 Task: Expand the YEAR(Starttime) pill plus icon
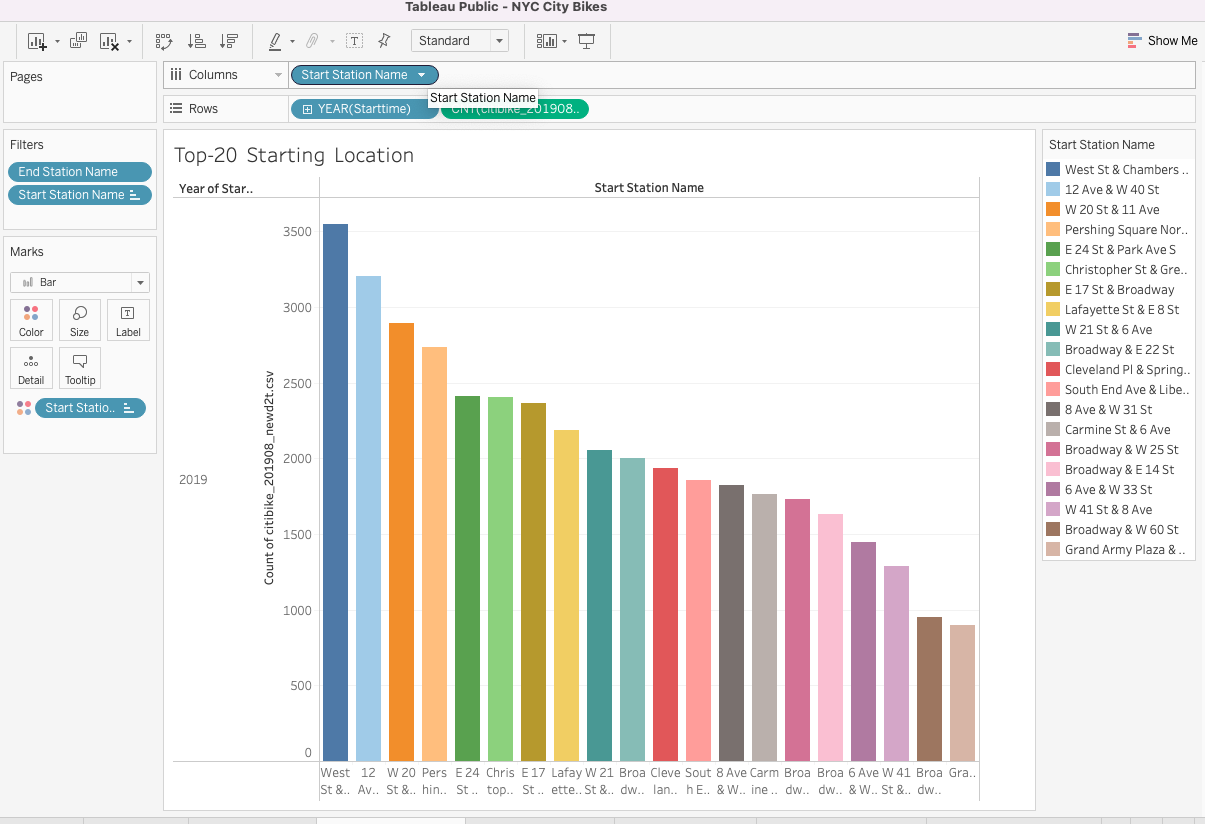click(307, 109)
